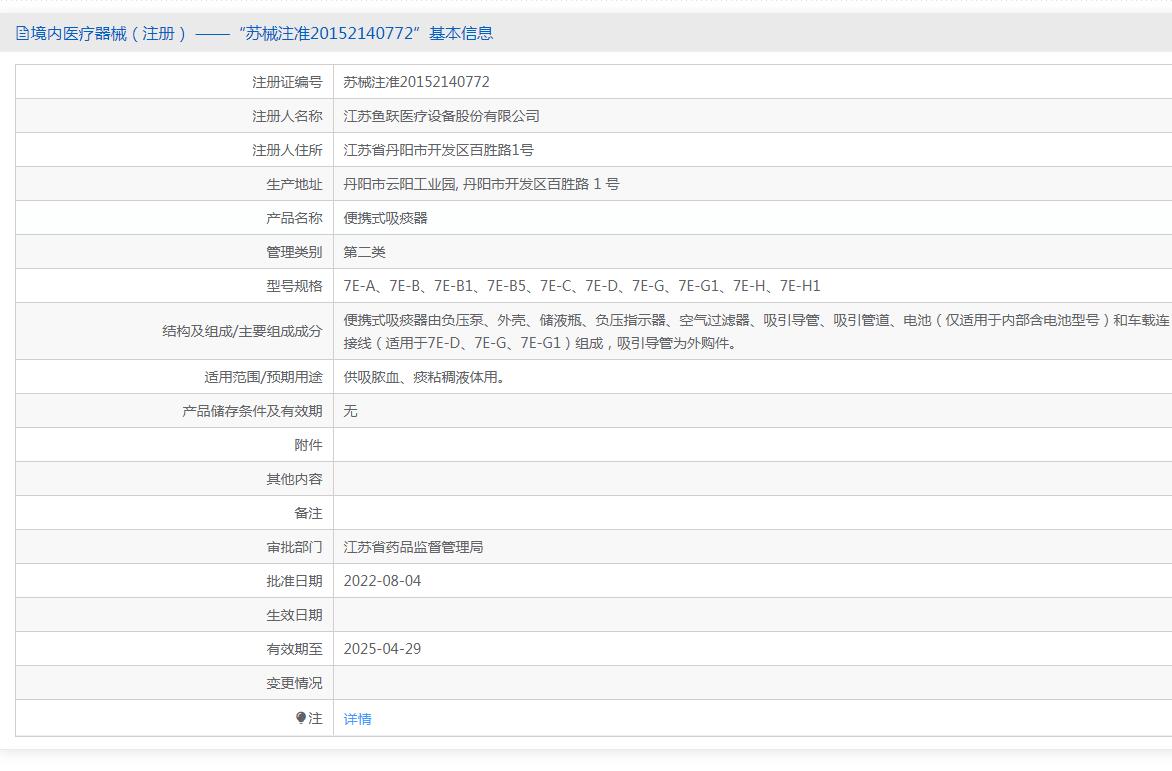Click the 结构及组成/主要组成成分 label
Image resolution: width=1172 pixels, height=771 pixels.
pyautogui.click(x=242, y=331)
